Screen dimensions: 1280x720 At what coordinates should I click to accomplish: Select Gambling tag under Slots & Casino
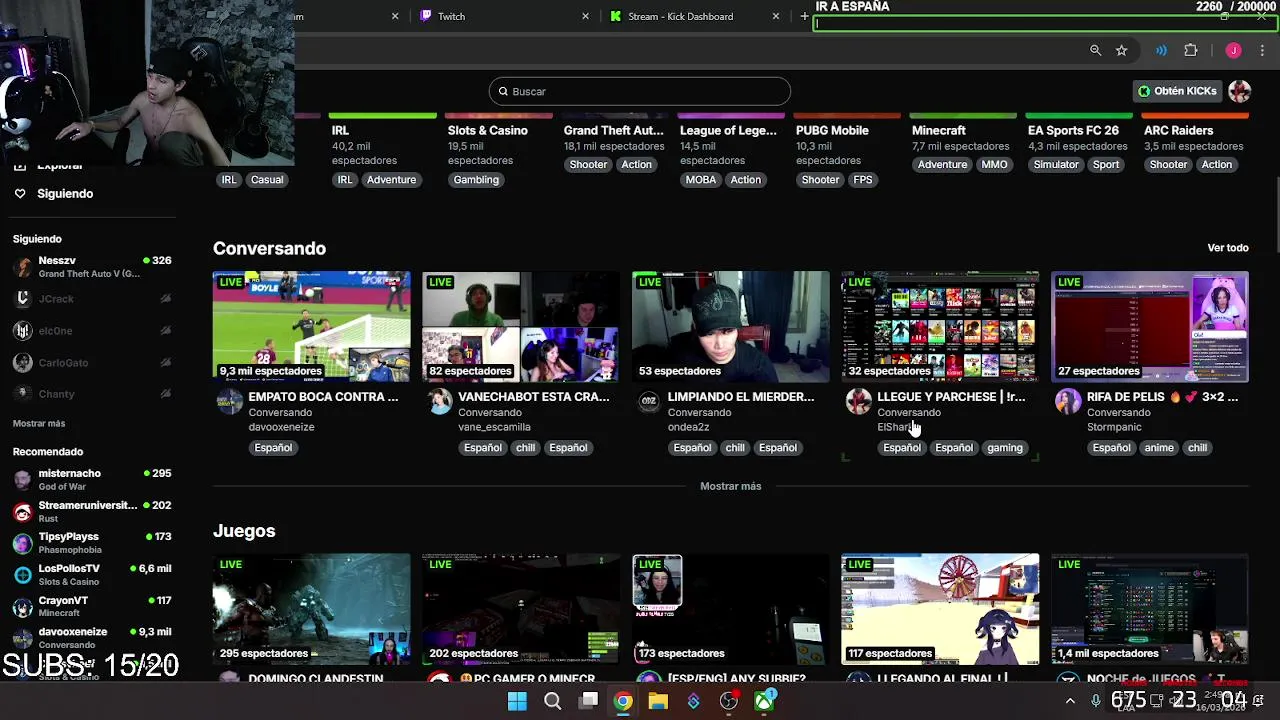(x=476, y=180)
